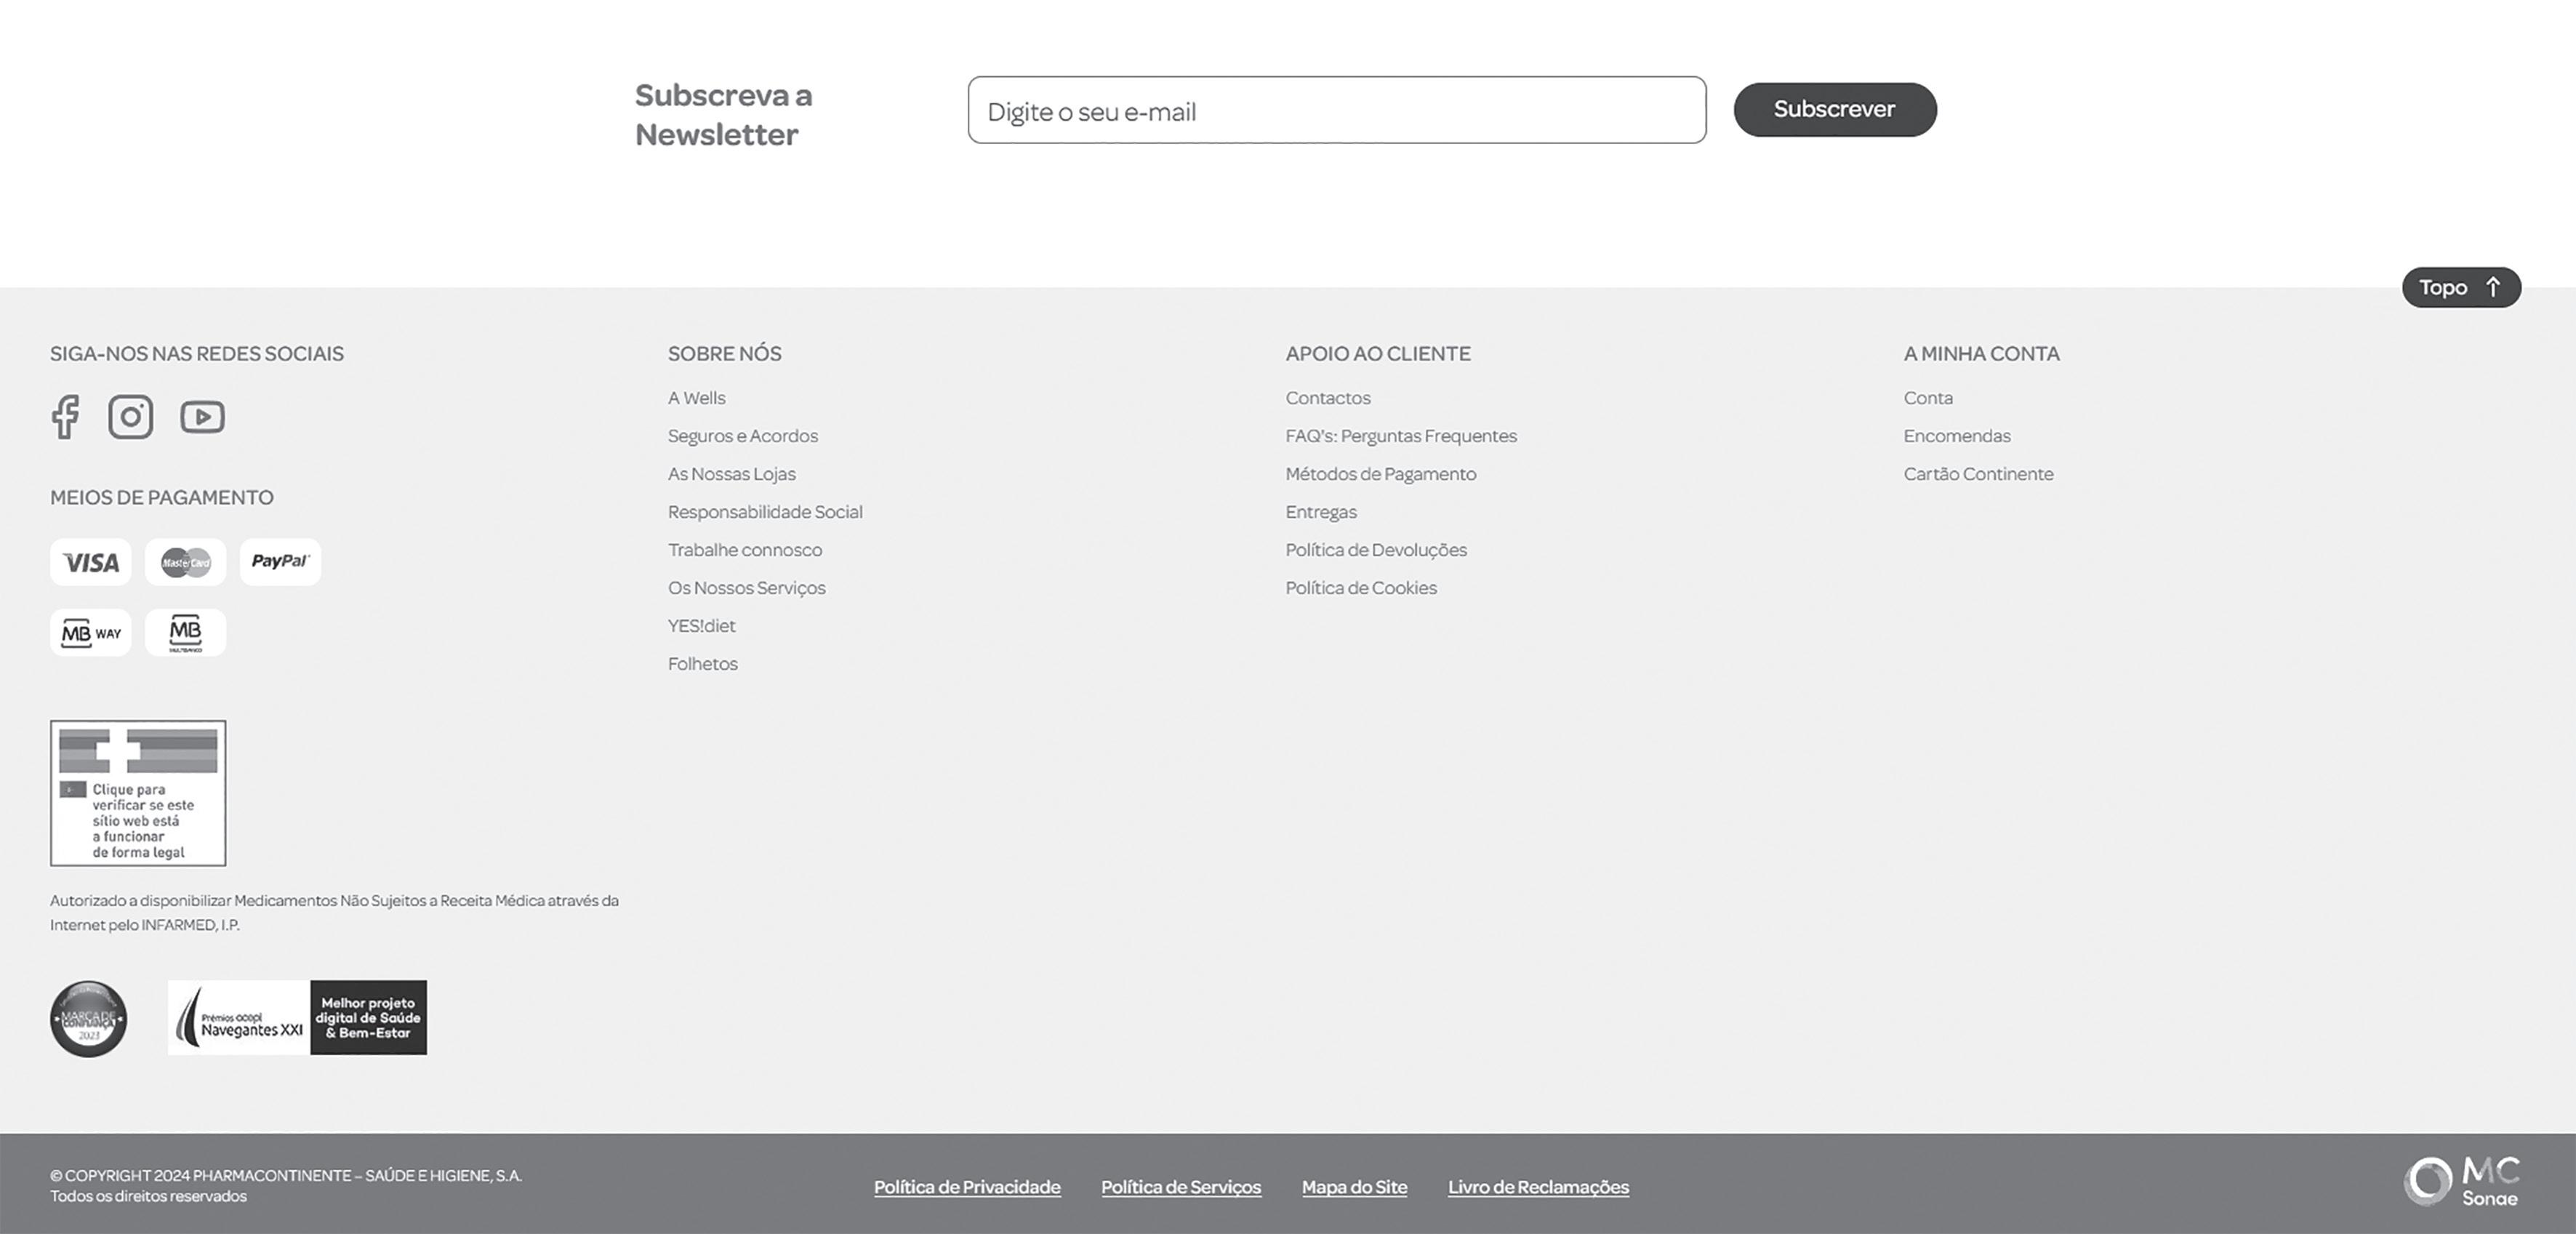Open Cartão Continente link
Viewport: 2576px width, 1234px height.
click(1978, 474)
